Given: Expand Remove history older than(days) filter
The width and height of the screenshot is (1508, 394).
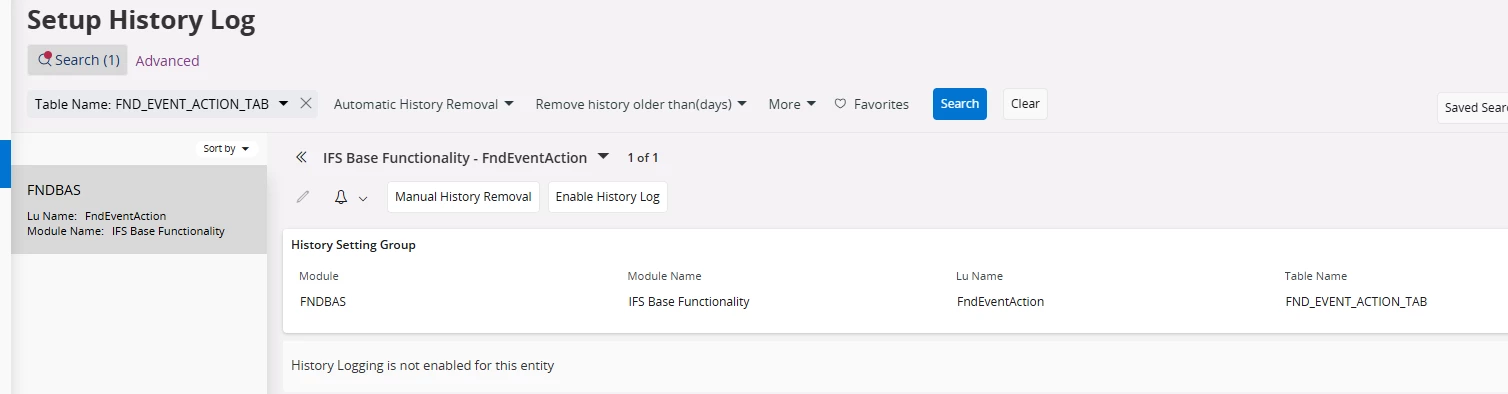Looking at the screenshot, I should pos(641,104).
